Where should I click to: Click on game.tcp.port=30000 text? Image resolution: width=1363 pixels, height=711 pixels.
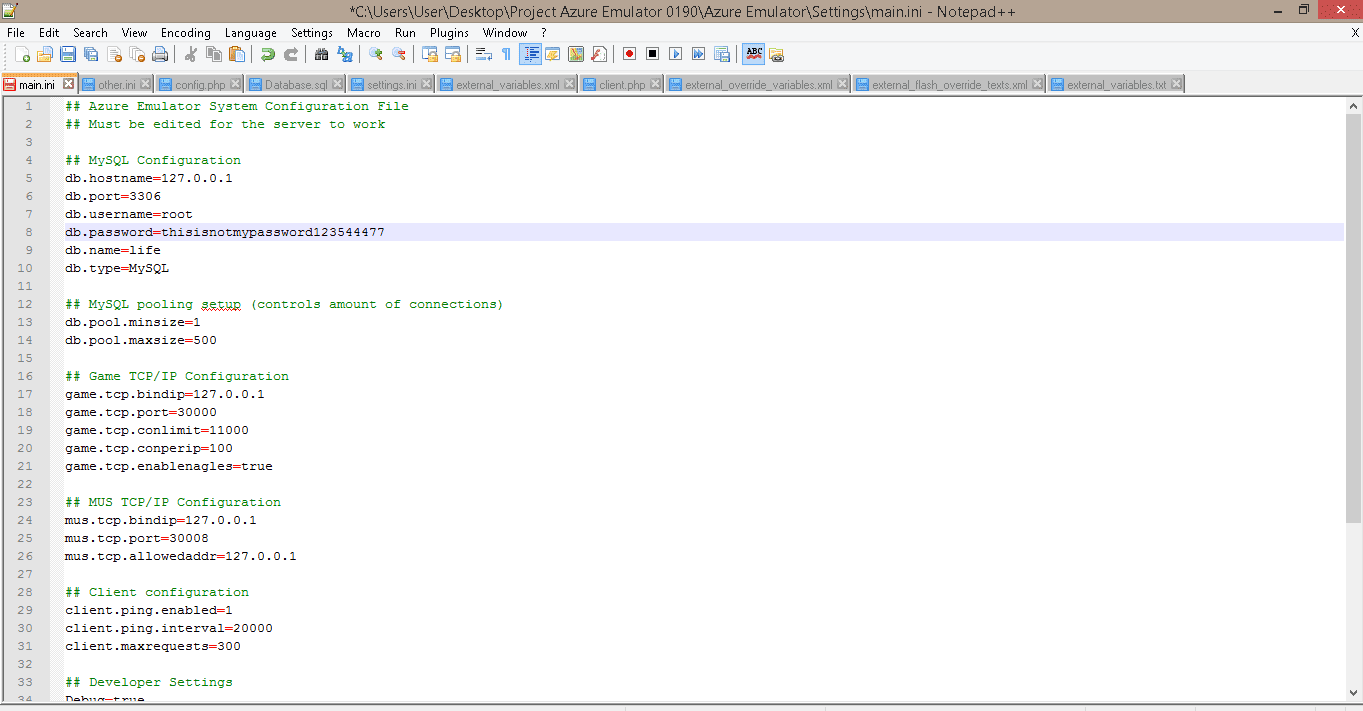pos(141,412)
